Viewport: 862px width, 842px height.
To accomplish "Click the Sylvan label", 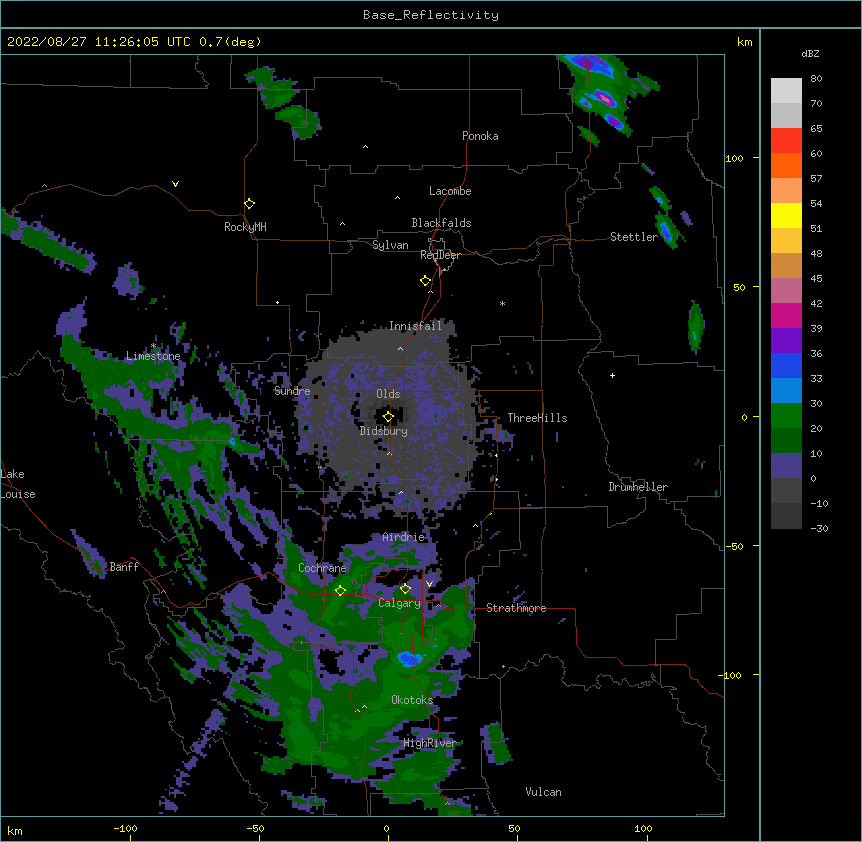I will pyautogui.click(x=390, y=245).
